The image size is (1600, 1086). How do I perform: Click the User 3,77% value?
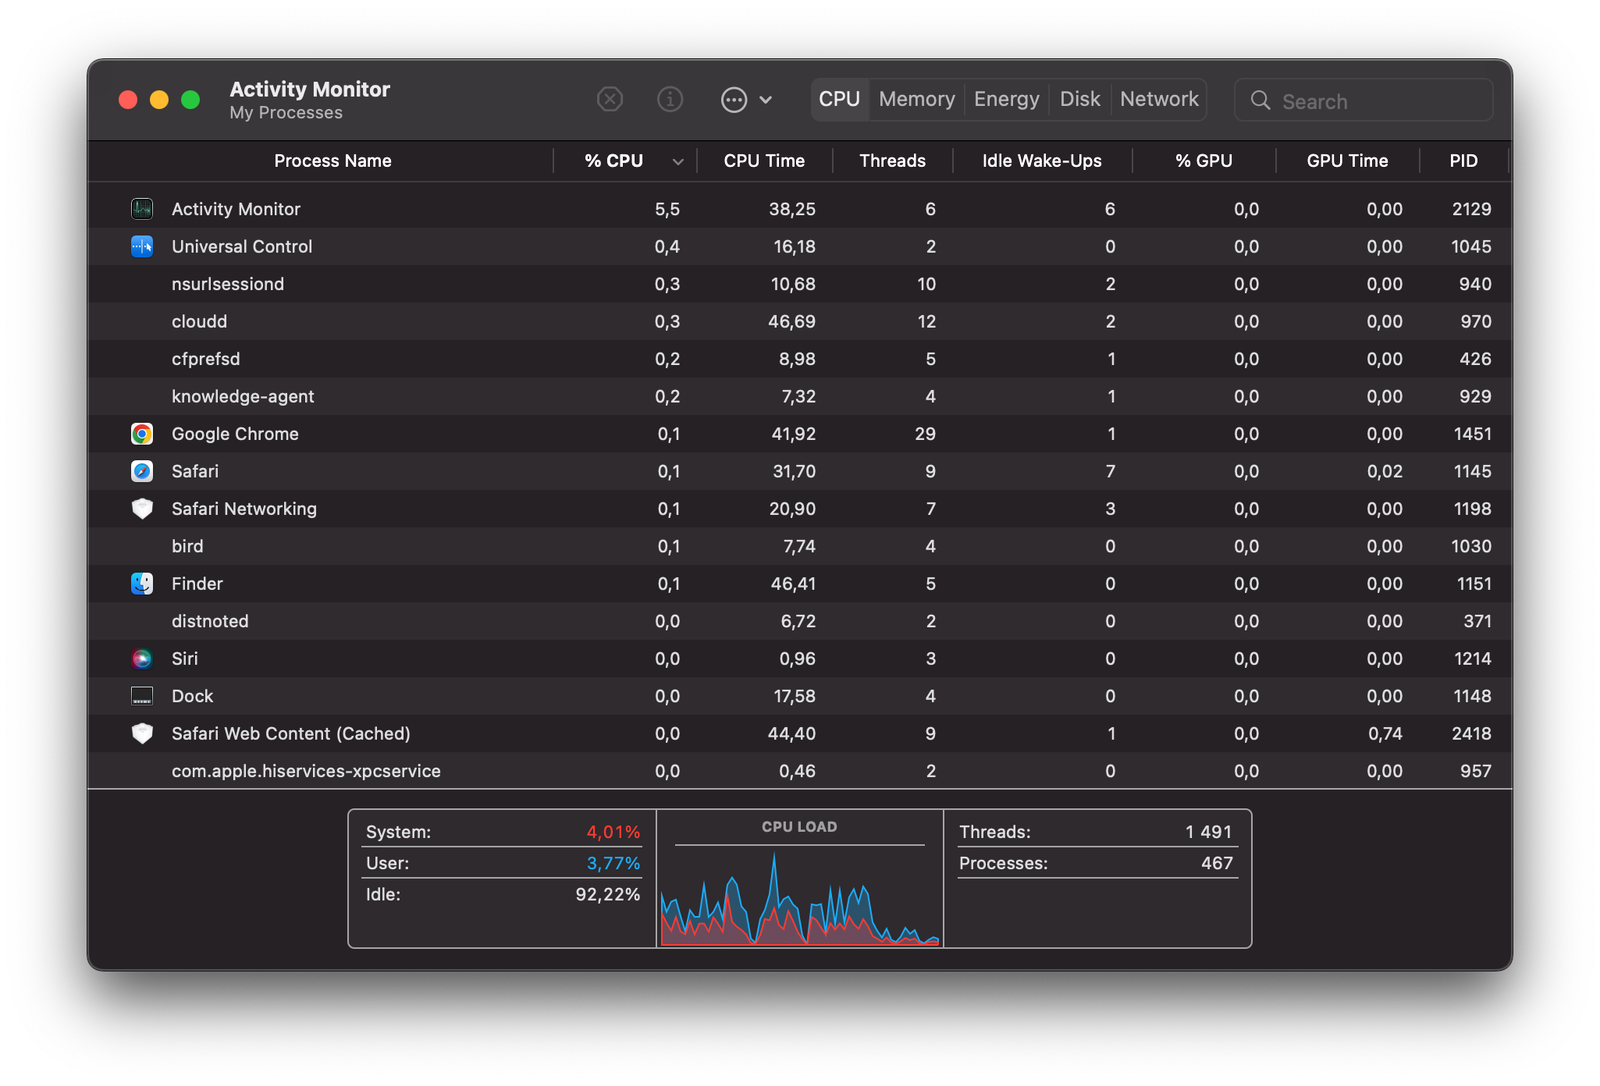tap(613, 863)
